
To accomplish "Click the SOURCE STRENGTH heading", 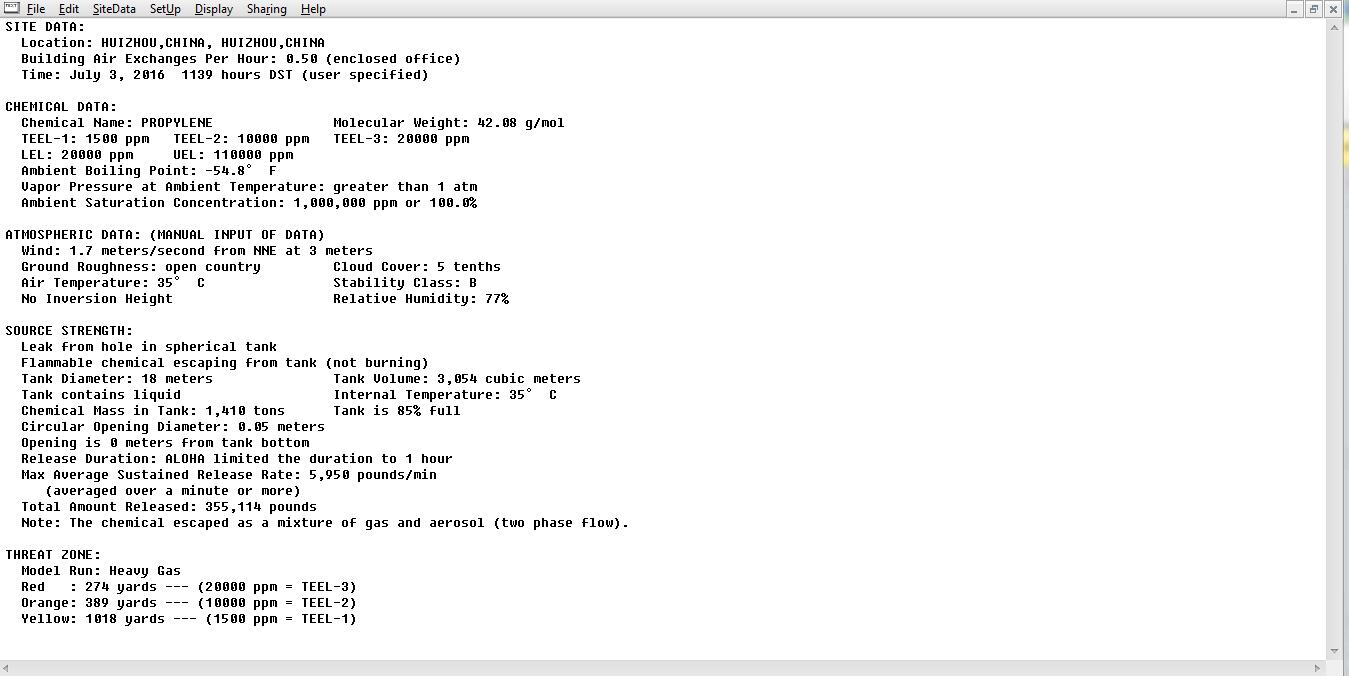I will [69, 331].
